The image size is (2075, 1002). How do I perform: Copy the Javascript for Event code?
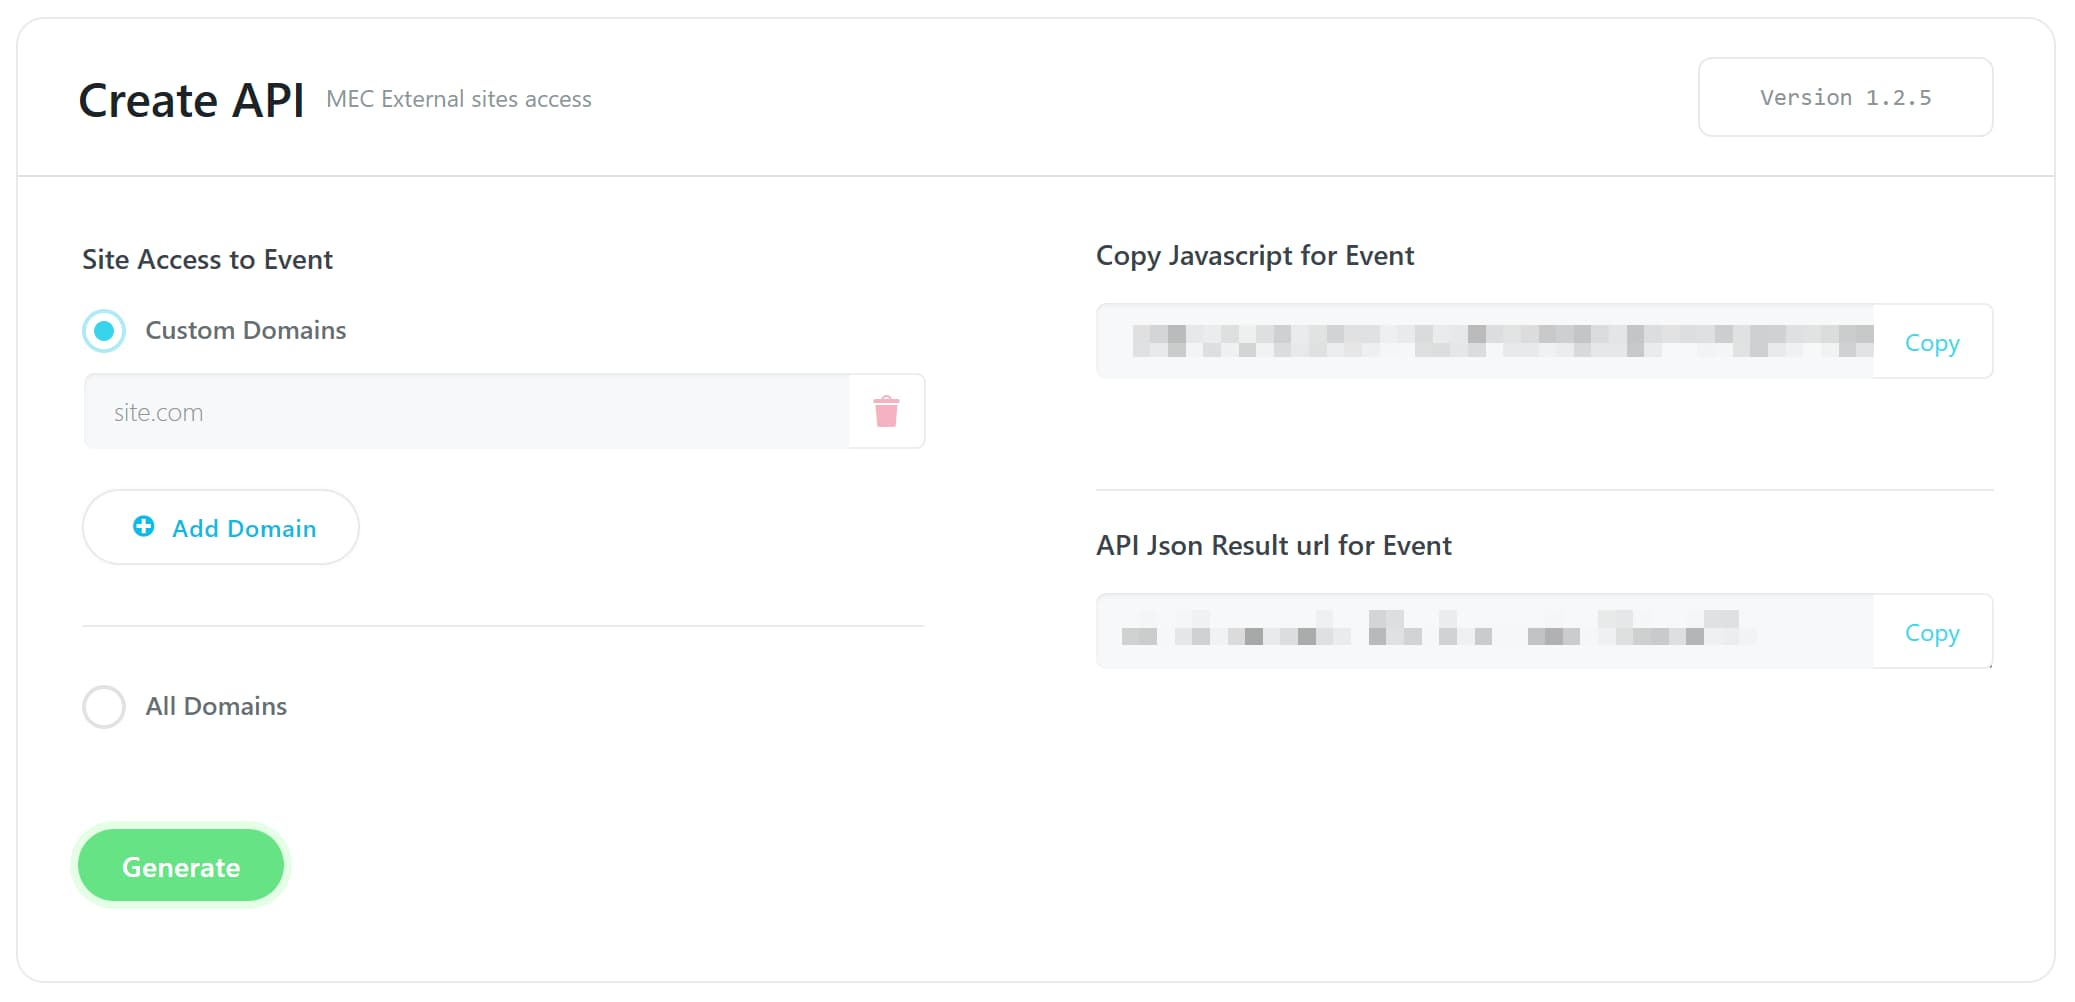[1931, 343]
